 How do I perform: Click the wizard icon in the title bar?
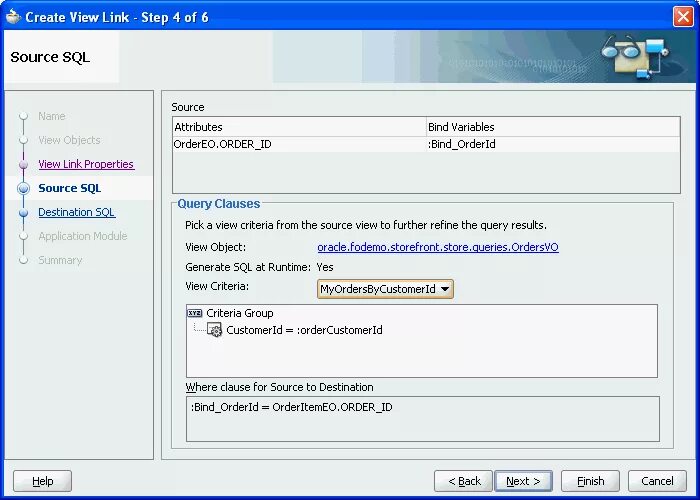pos(13,17)
